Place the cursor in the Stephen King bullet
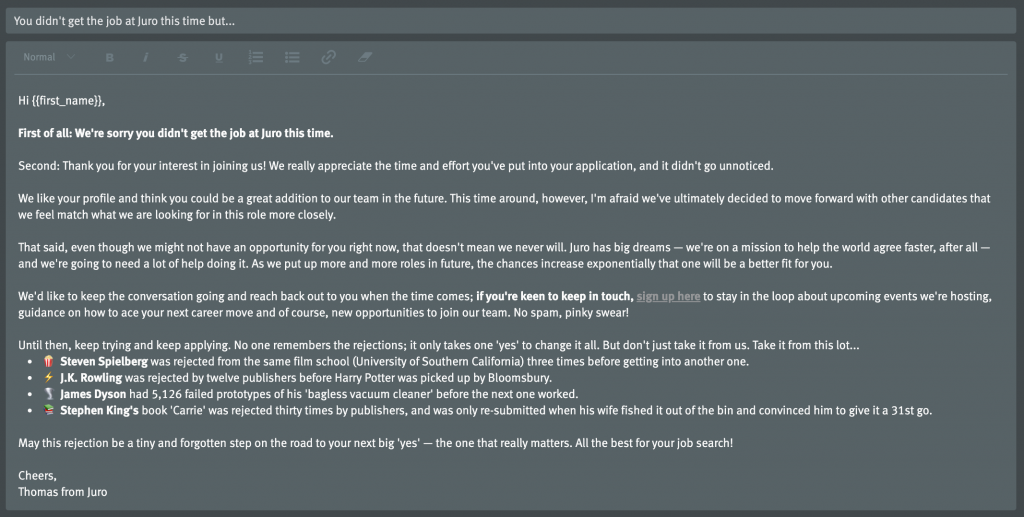This screenshot has width=1024, height=517. click(x=496, y=411)
